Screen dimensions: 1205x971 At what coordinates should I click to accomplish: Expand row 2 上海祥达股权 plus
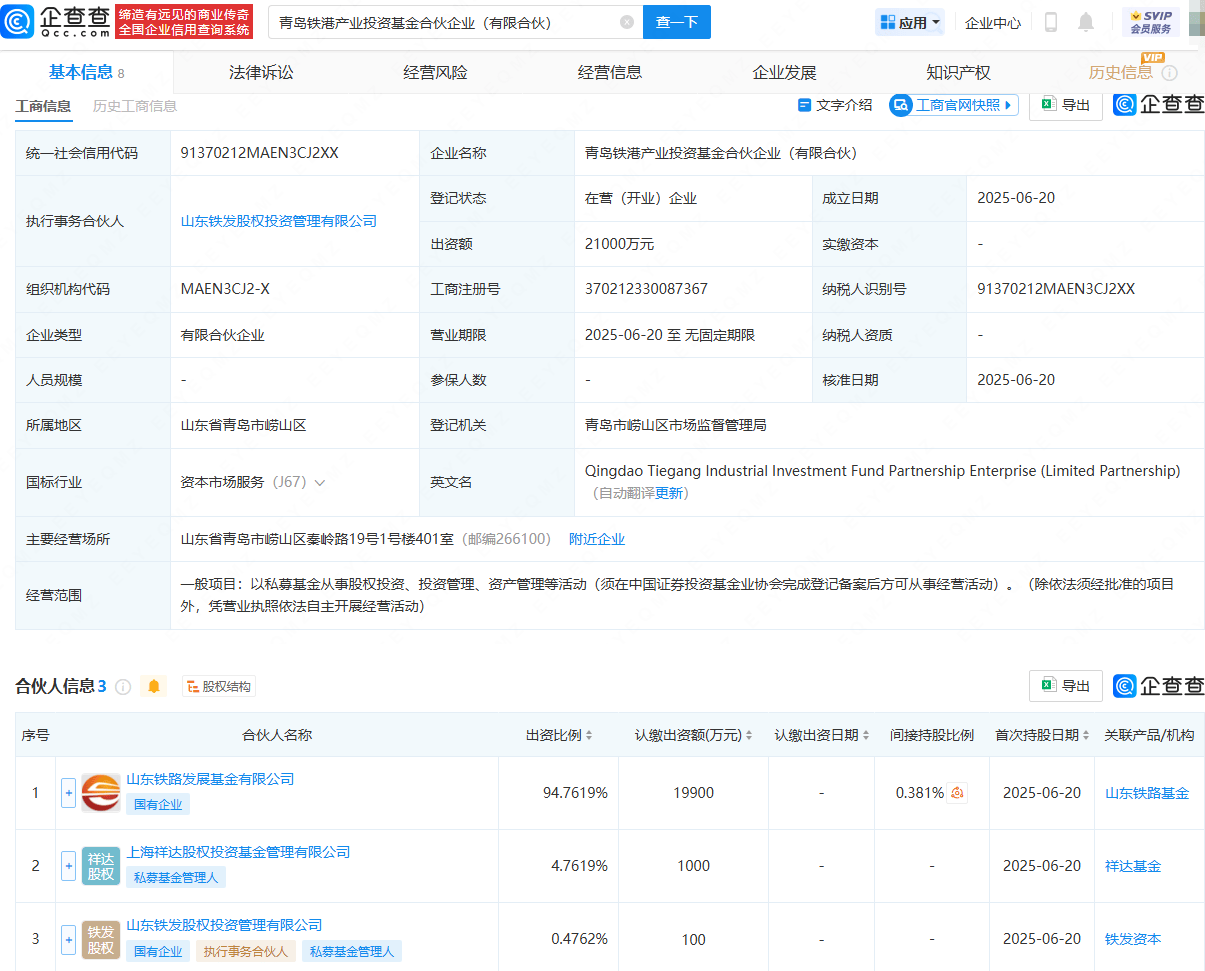coord(68,866)
